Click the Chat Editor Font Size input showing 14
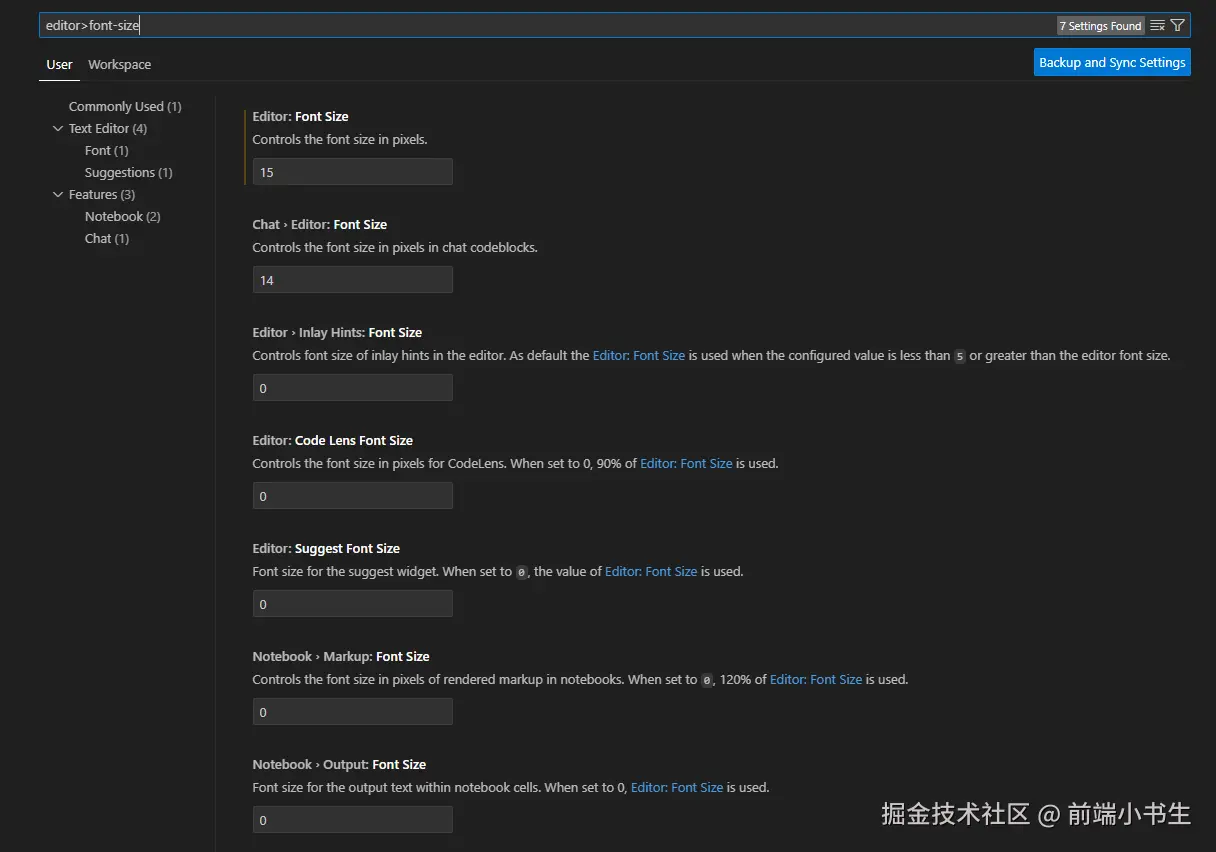The height and width of the screenshot is (852, 1216). (x=352, y=279)
